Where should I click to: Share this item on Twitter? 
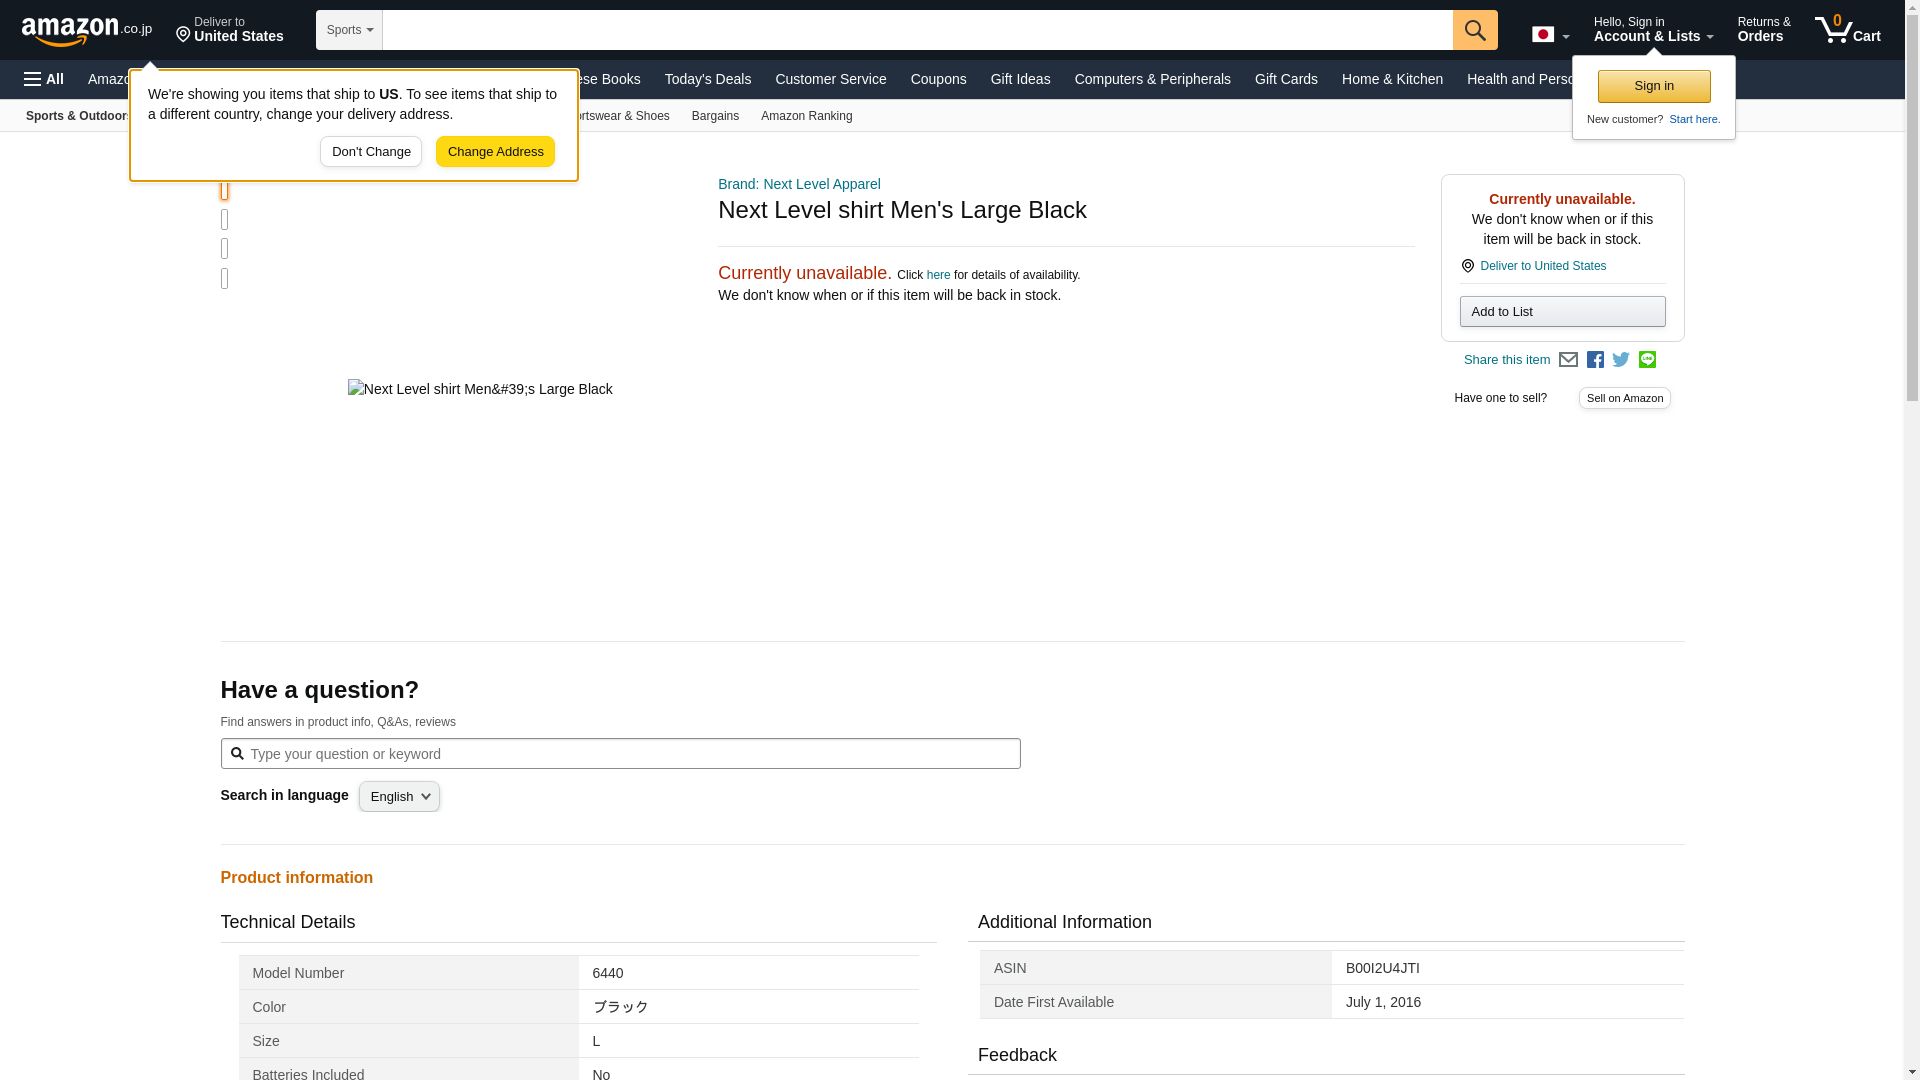coord(1621,360)
